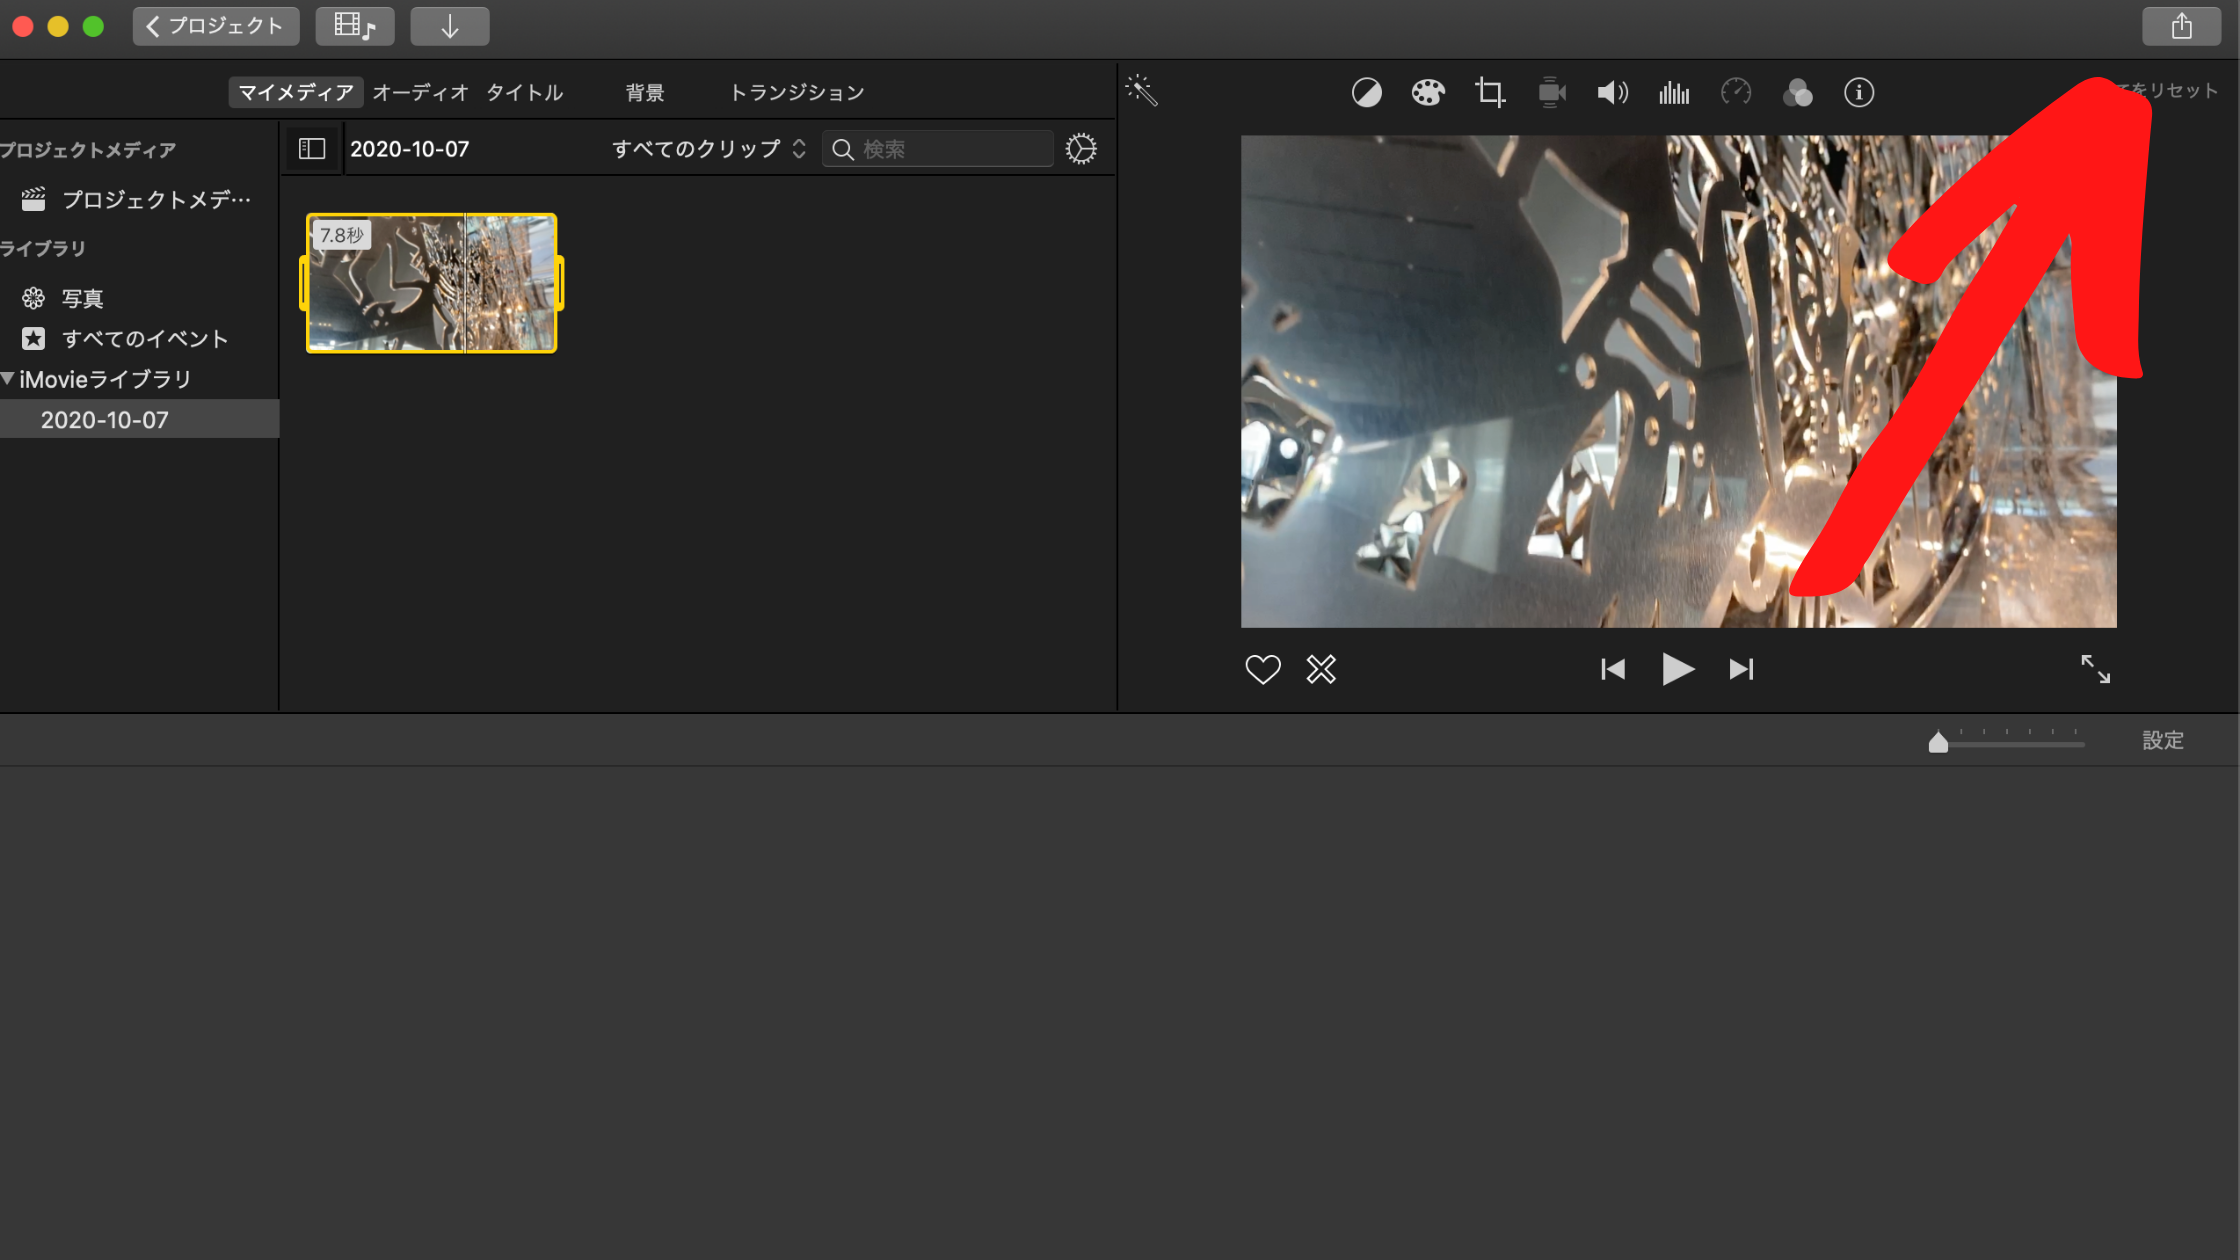Play the video preview
Screen dimensions: 2240x1260
tap(1677, 669)
